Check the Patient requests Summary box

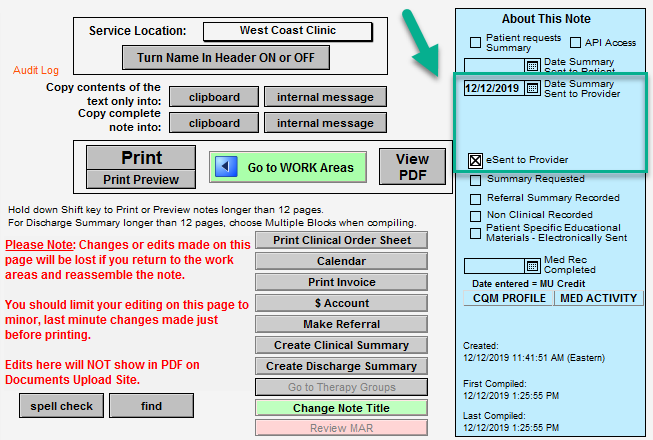pos(476,42)
